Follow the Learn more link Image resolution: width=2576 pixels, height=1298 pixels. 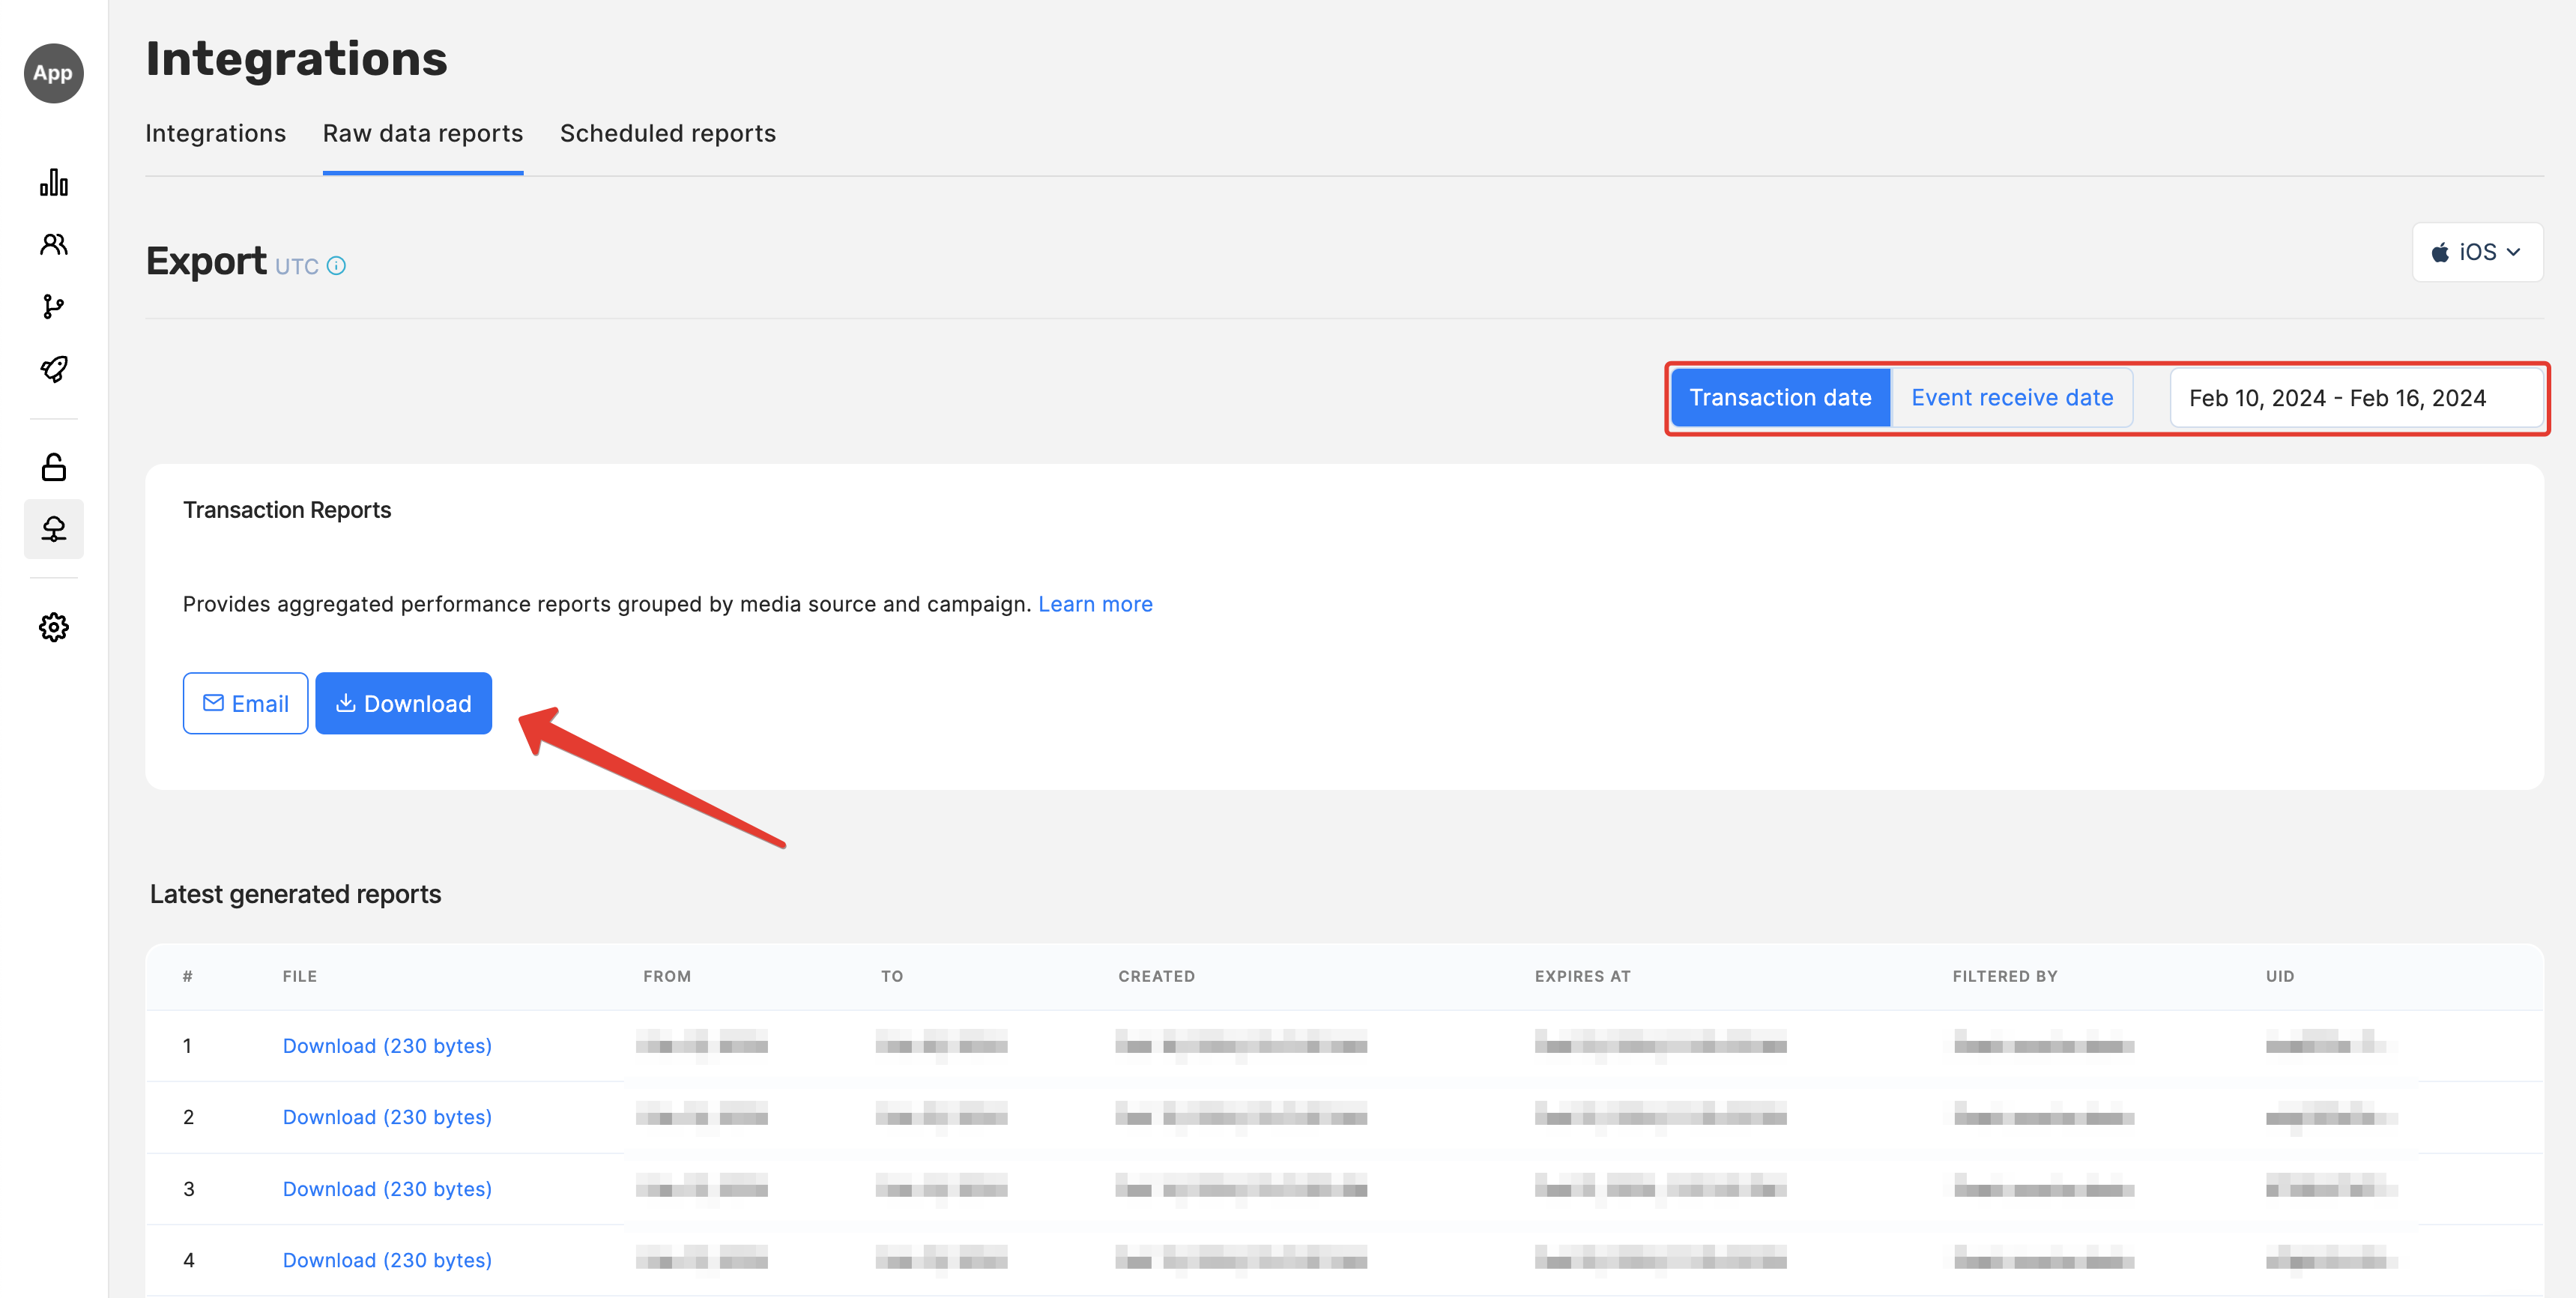tap(1095, 604)
